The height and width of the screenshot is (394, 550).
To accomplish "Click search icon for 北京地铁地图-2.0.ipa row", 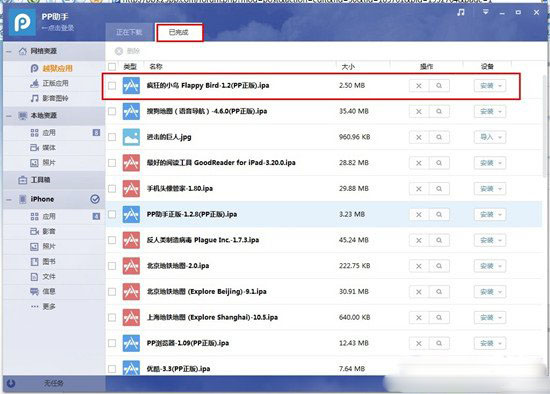I will coord(439,266).
